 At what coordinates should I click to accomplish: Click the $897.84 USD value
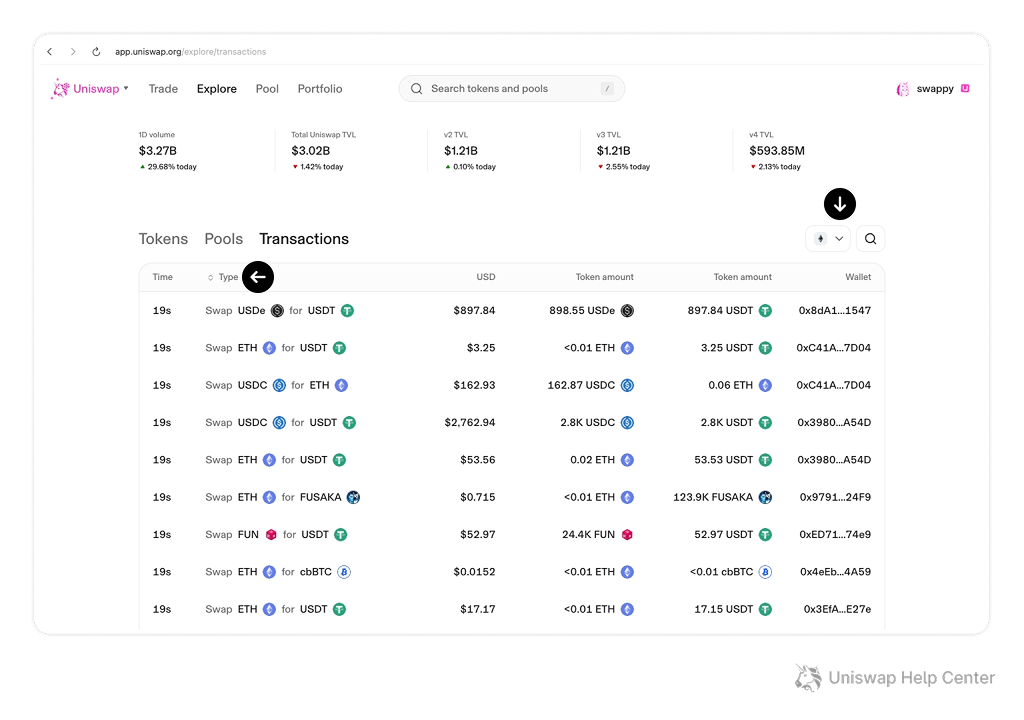pos(474,310)
